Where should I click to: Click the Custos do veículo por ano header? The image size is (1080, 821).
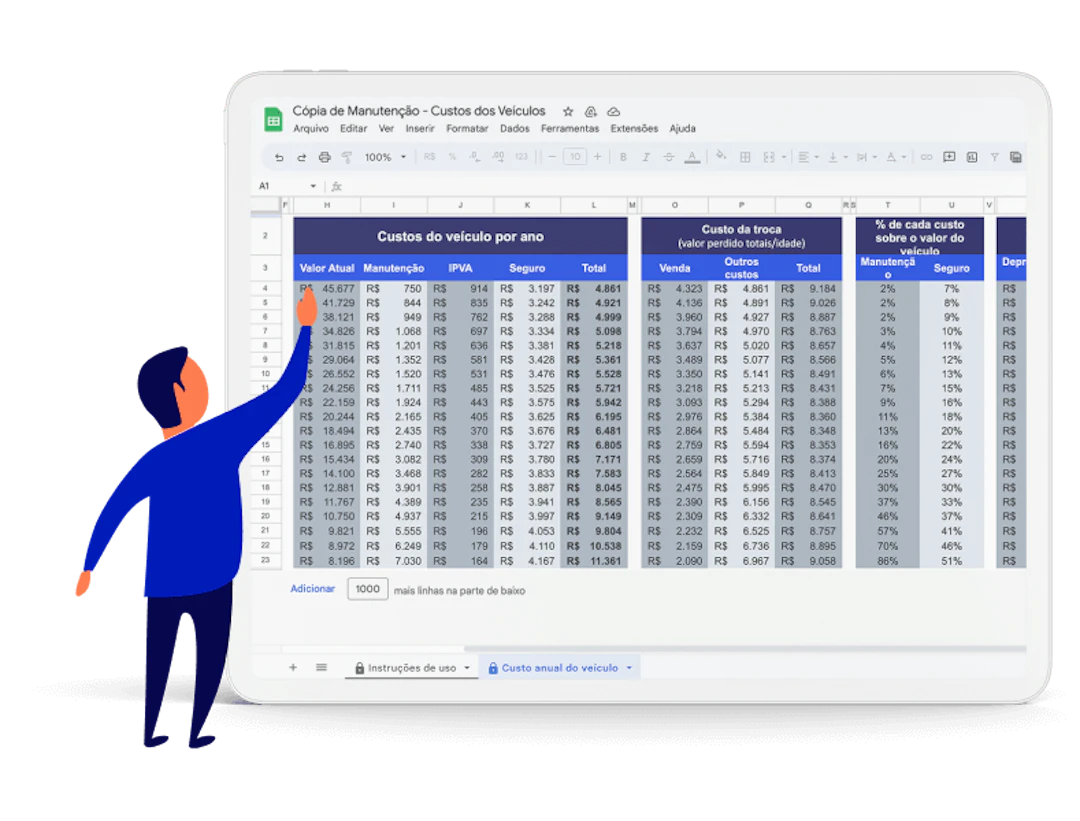460,236
